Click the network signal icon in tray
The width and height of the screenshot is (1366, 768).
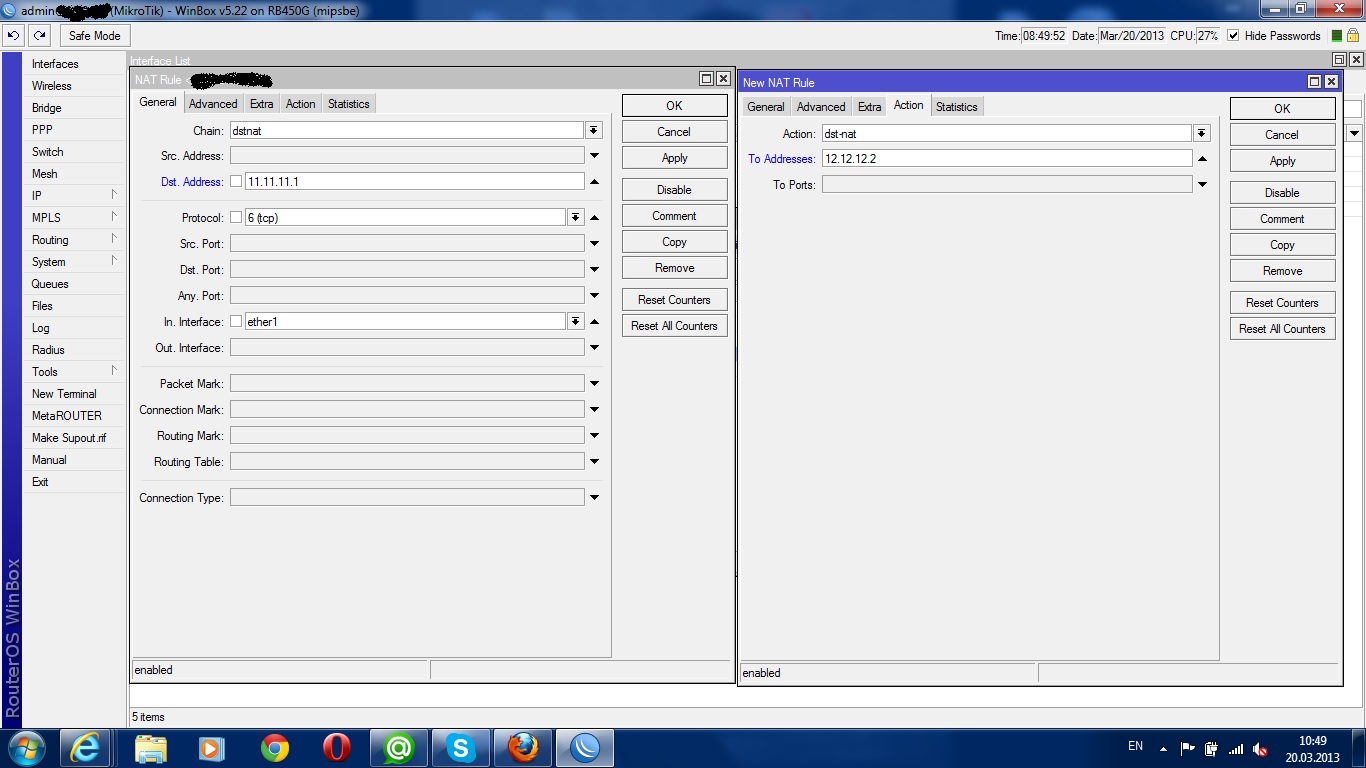[x=1236, y=749]
